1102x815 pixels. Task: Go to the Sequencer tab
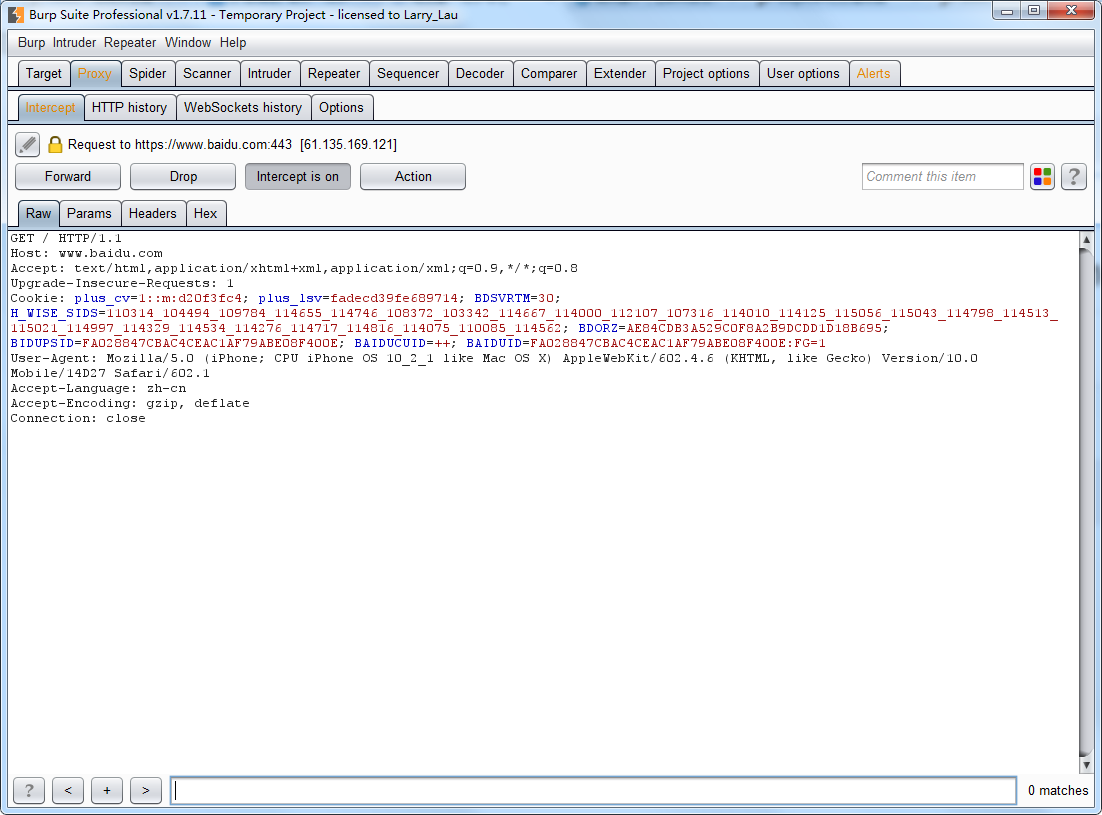tap(408, 74)
